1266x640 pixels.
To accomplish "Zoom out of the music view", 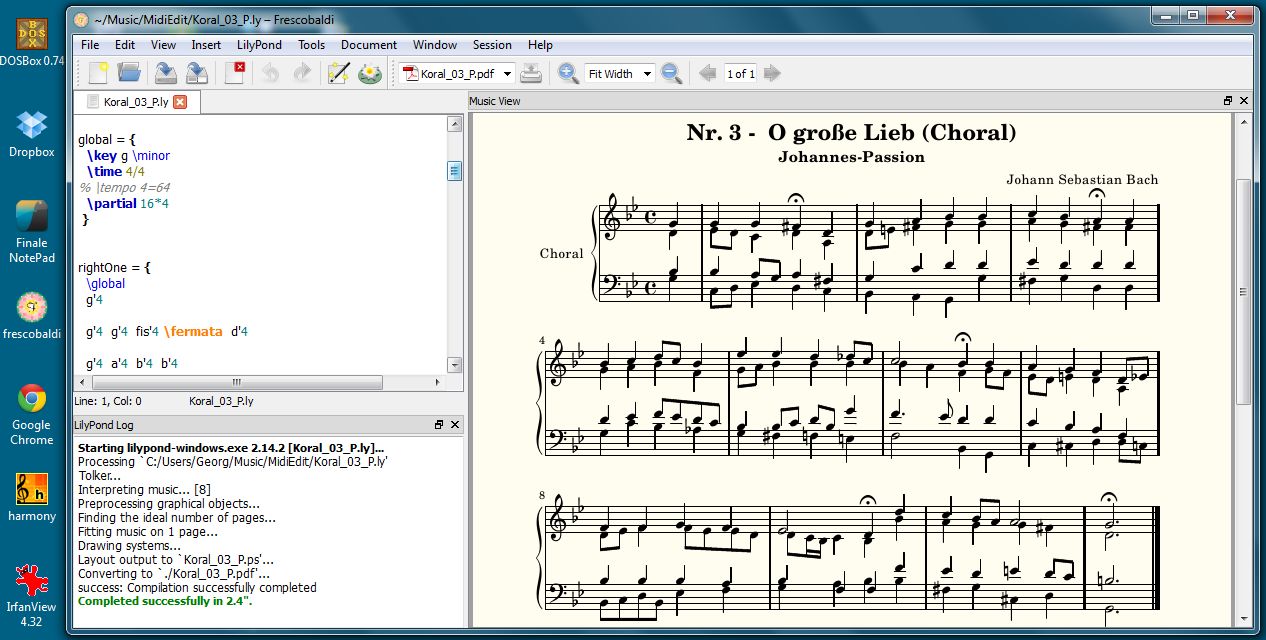I will (x=672, y=73).
